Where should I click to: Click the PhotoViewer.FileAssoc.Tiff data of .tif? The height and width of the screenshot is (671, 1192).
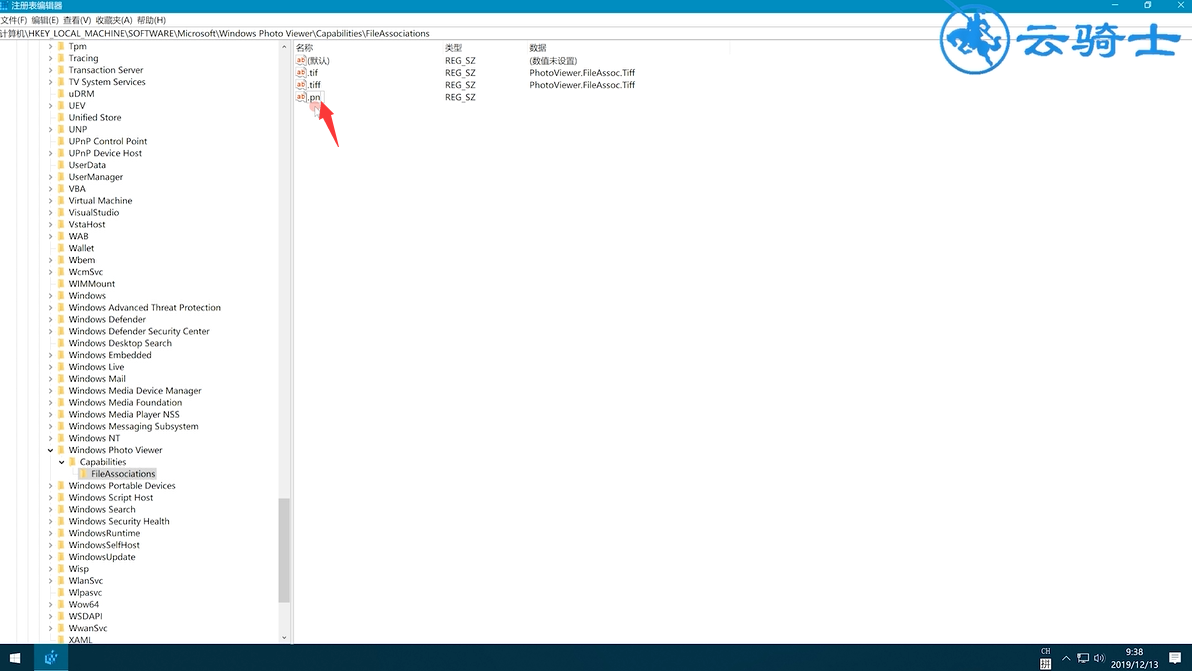582,73
